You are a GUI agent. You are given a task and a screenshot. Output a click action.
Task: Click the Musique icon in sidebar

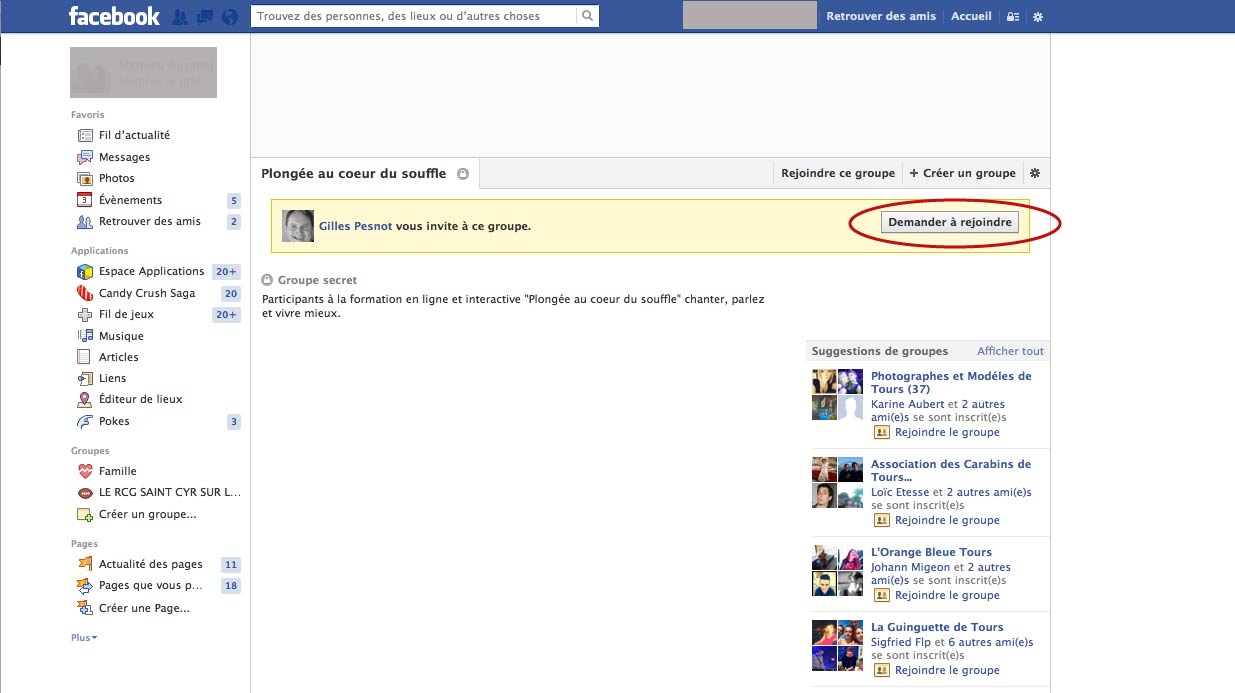pyautogui.click(x=85, y=336)
